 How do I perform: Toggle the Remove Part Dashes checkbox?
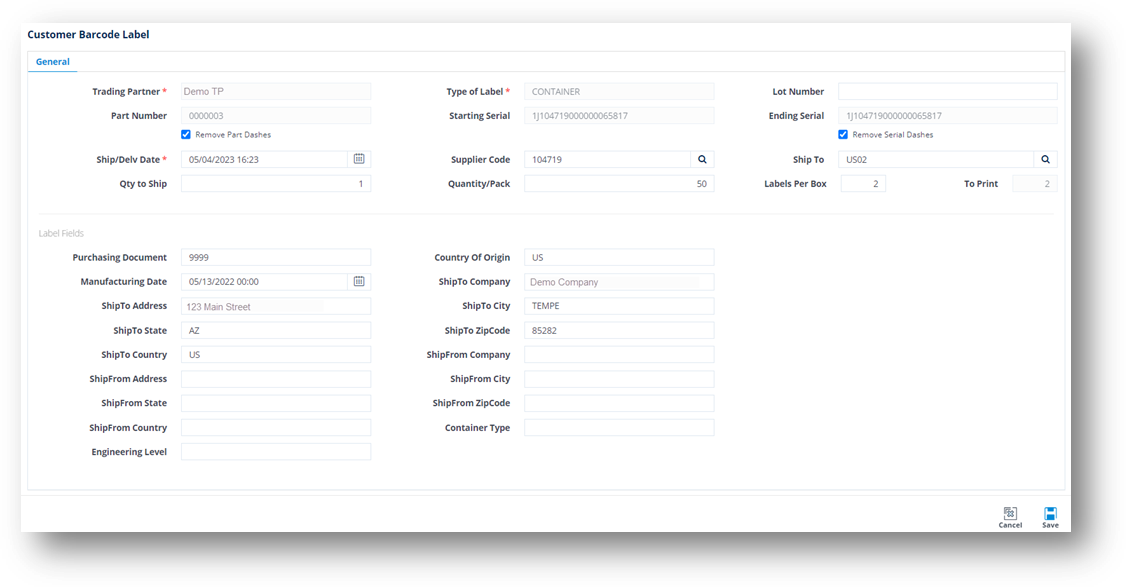(x=185, y=134)
